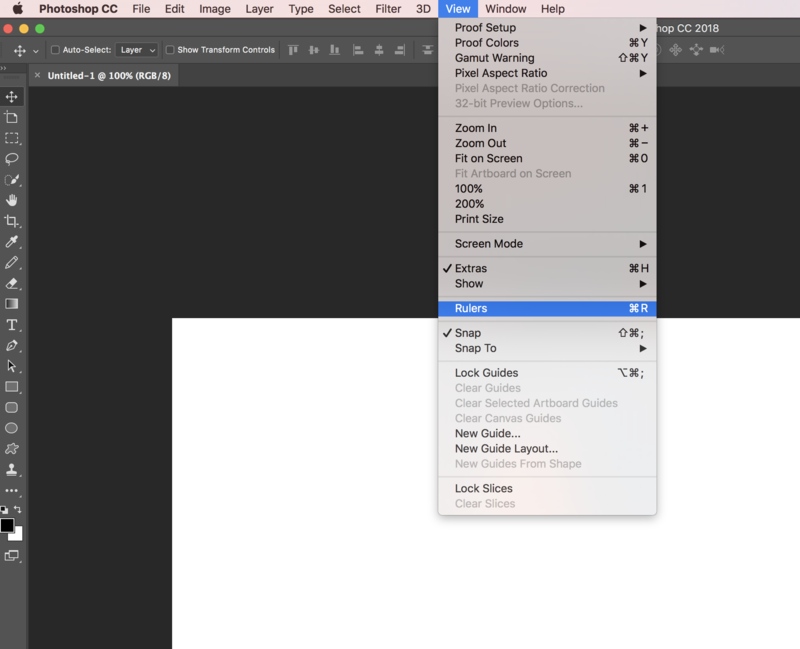Open the Move tool preset picker arrow
Image resolution: width=800 pixels, height=649 pixels.
(36, 51)
